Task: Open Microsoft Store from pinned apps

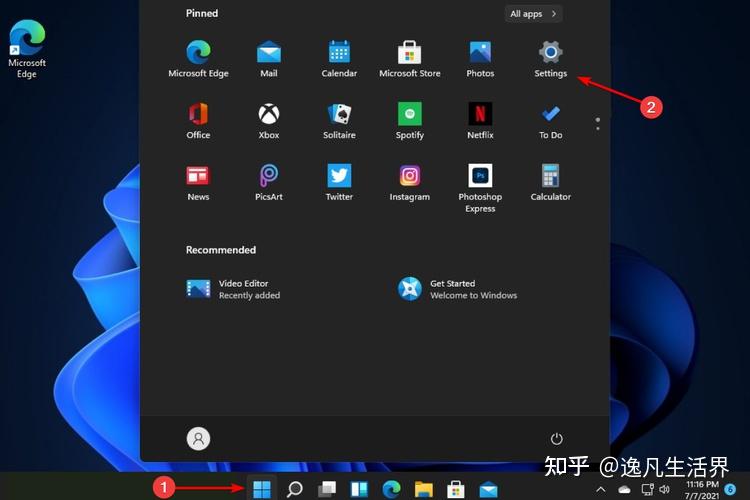Action: click(x=409, y=59)
